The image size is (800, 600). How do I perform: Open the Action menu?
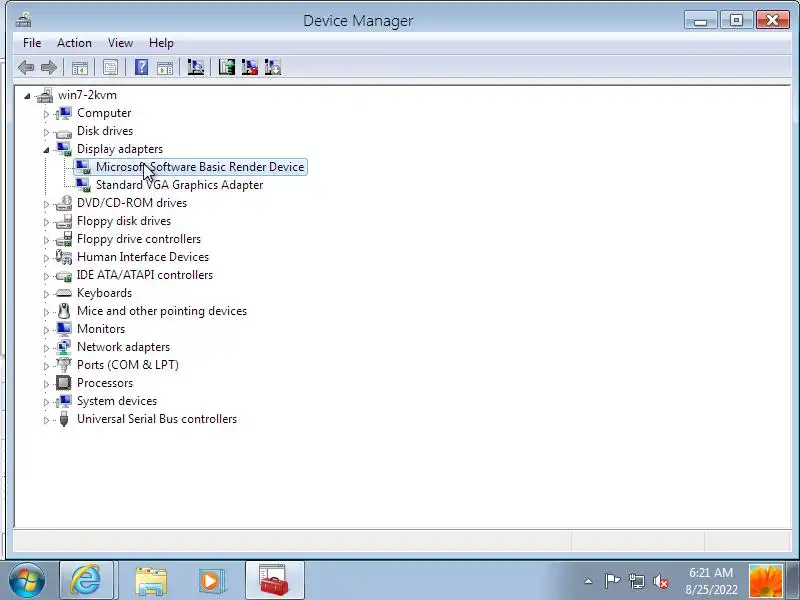[74, 43]
